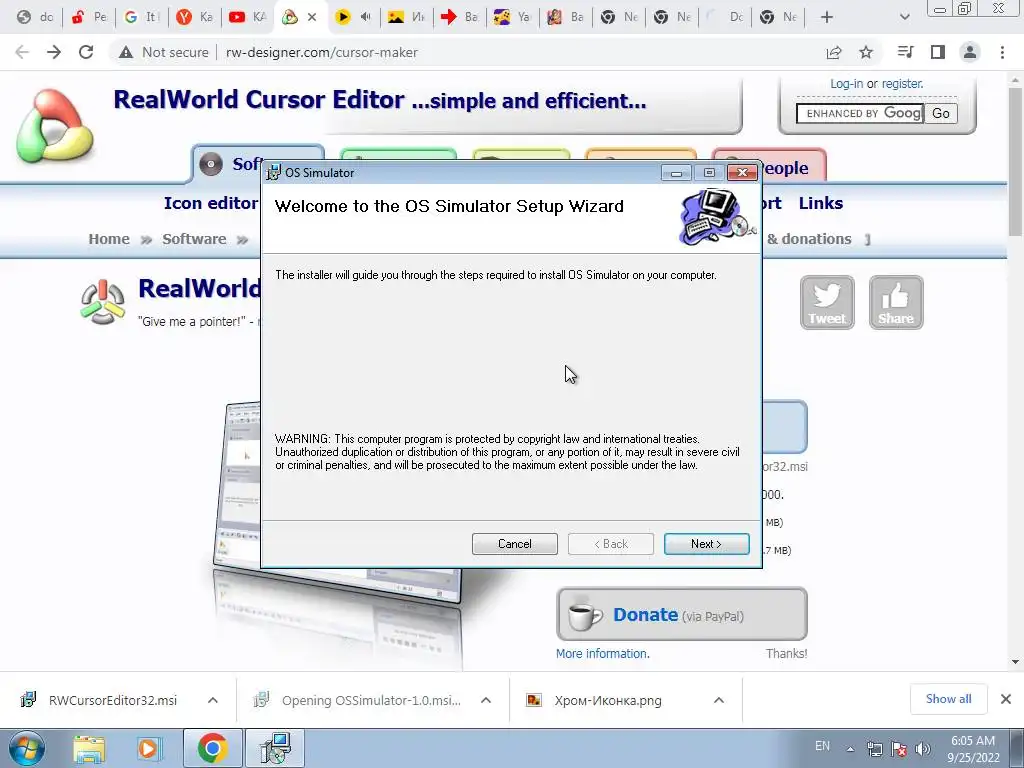Click the taskbar clock
The height and width of the screenshot is (768, 1024).
point(973,749)
